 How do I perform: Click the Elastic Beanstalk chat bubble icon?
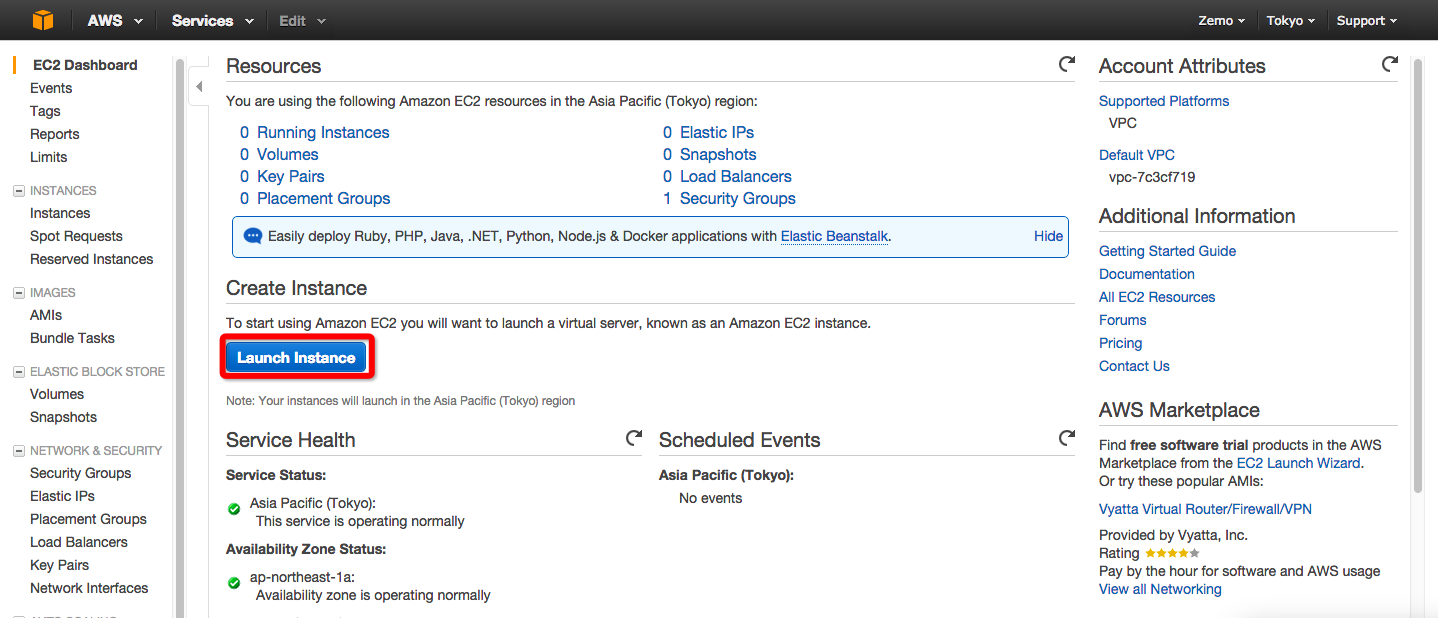(x=253, y=237)
